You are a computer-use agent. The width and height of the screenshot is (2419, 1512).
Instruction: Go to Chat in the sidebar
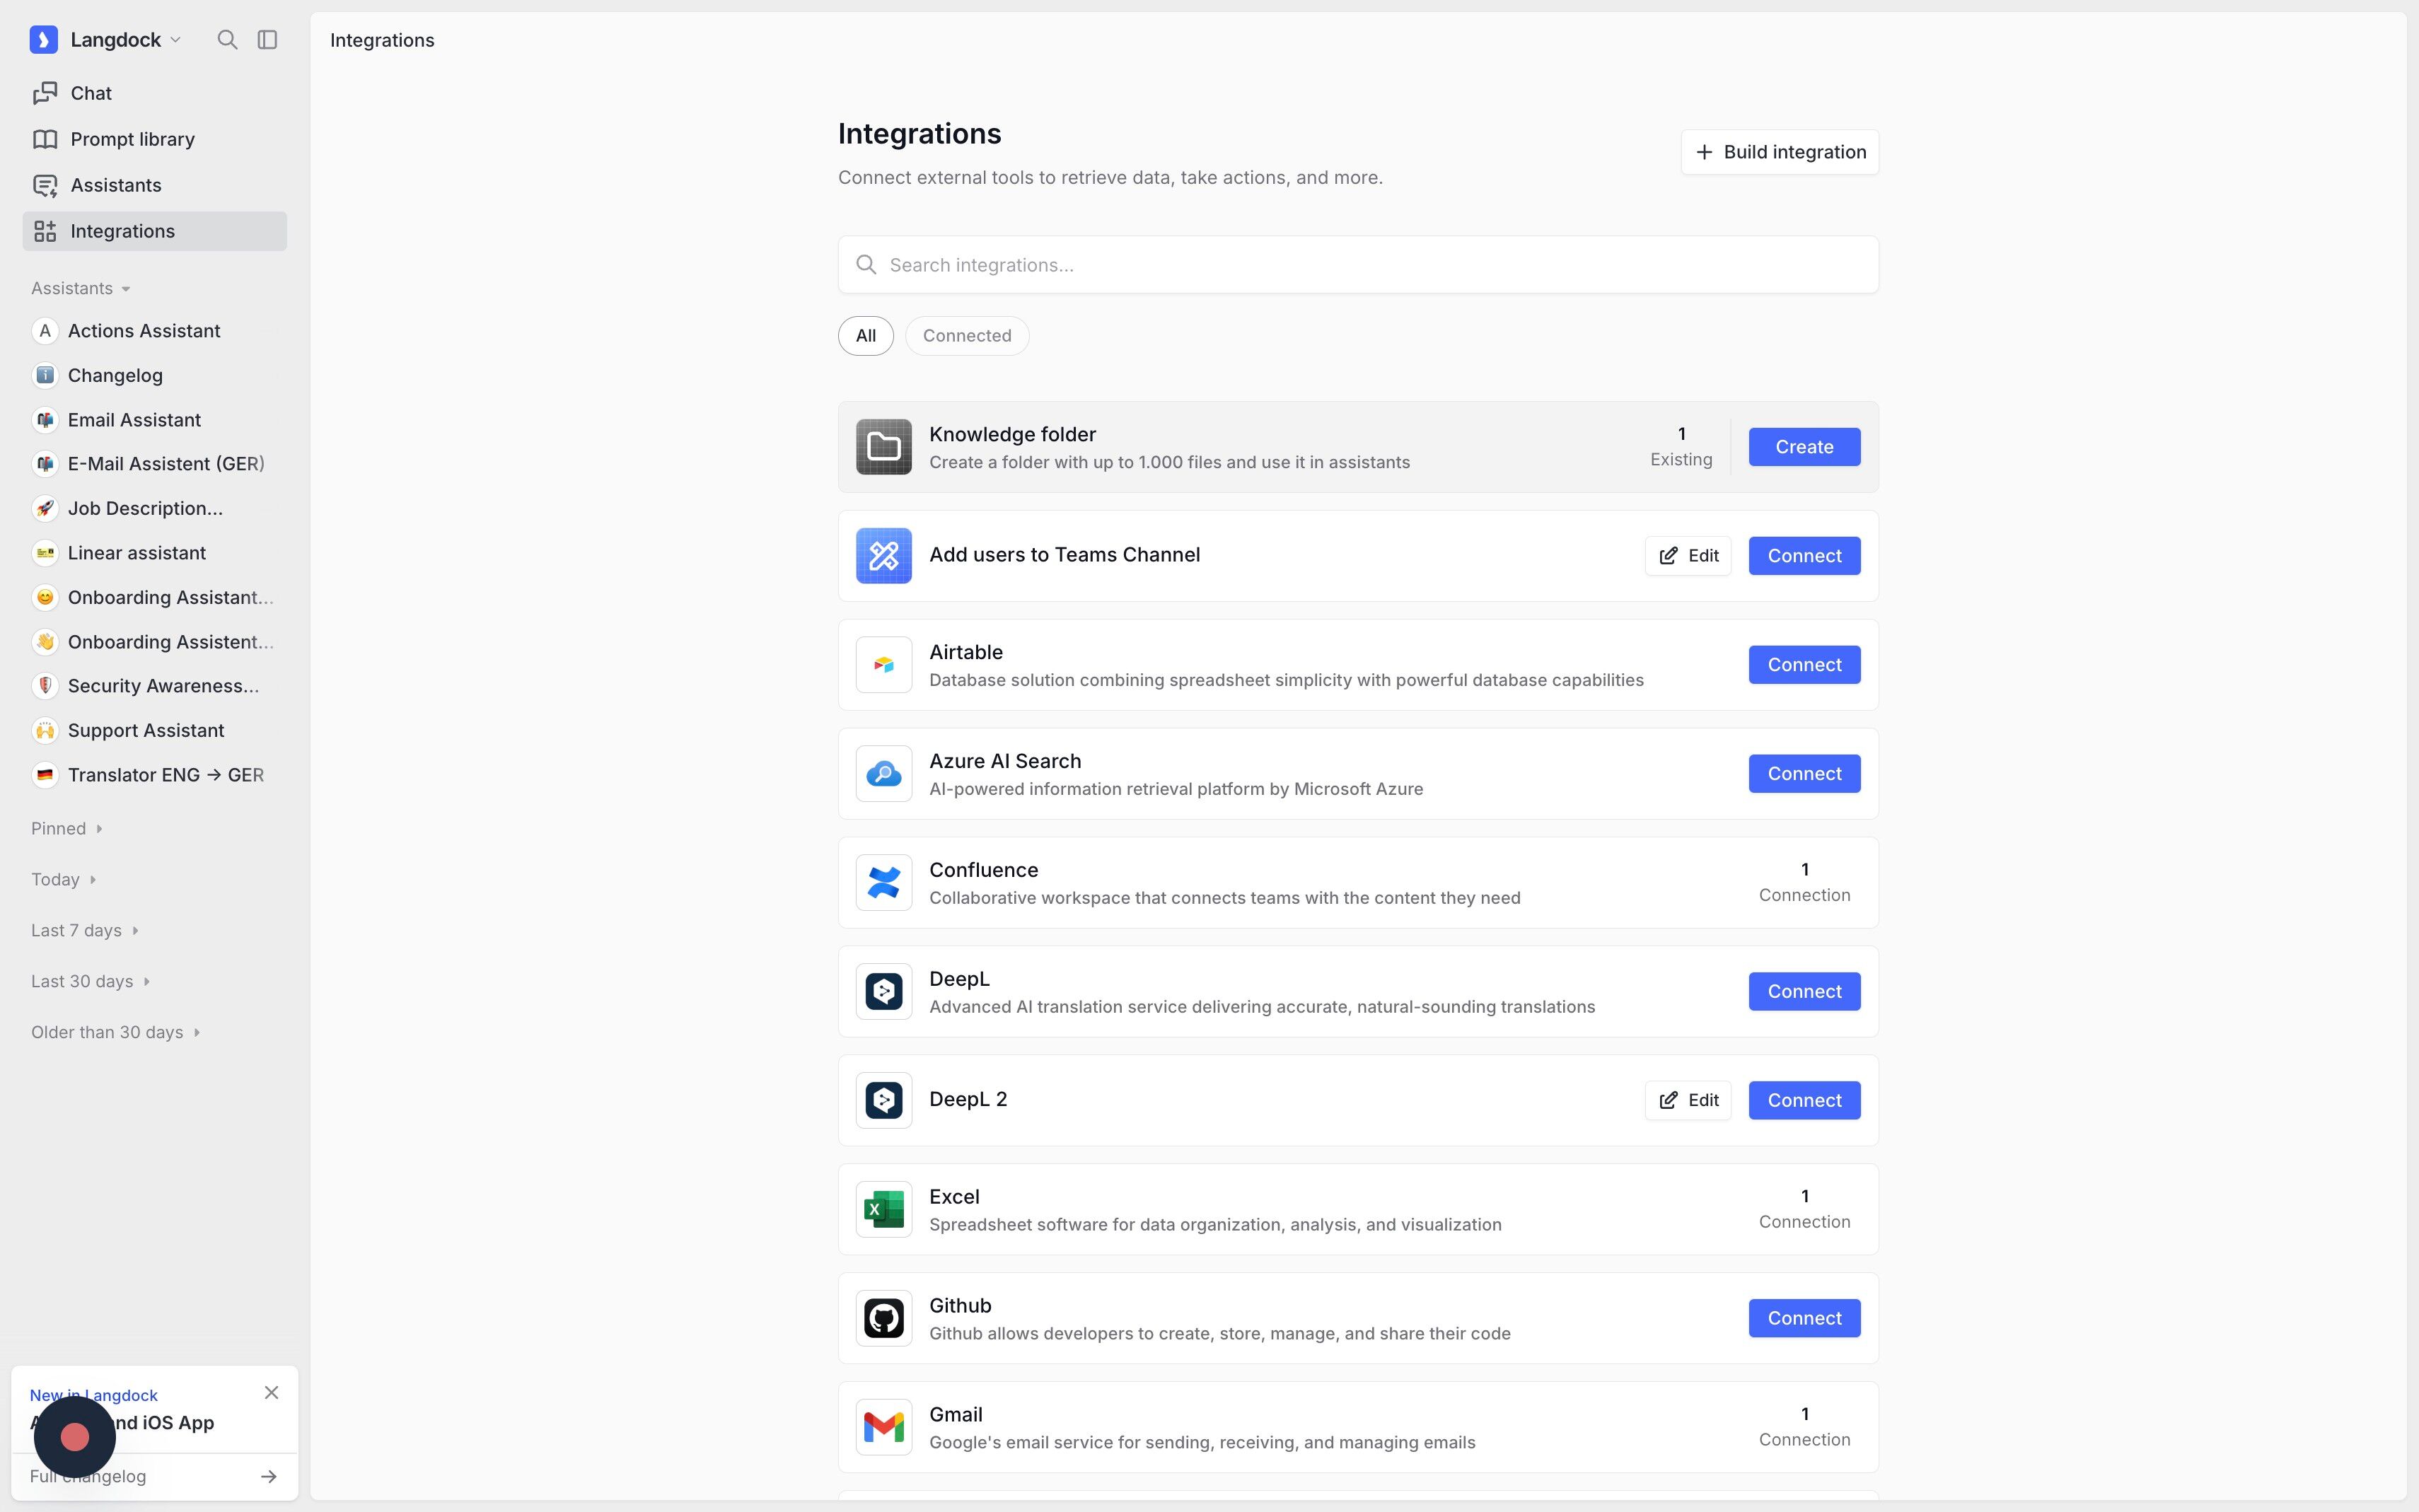[90, 93]
